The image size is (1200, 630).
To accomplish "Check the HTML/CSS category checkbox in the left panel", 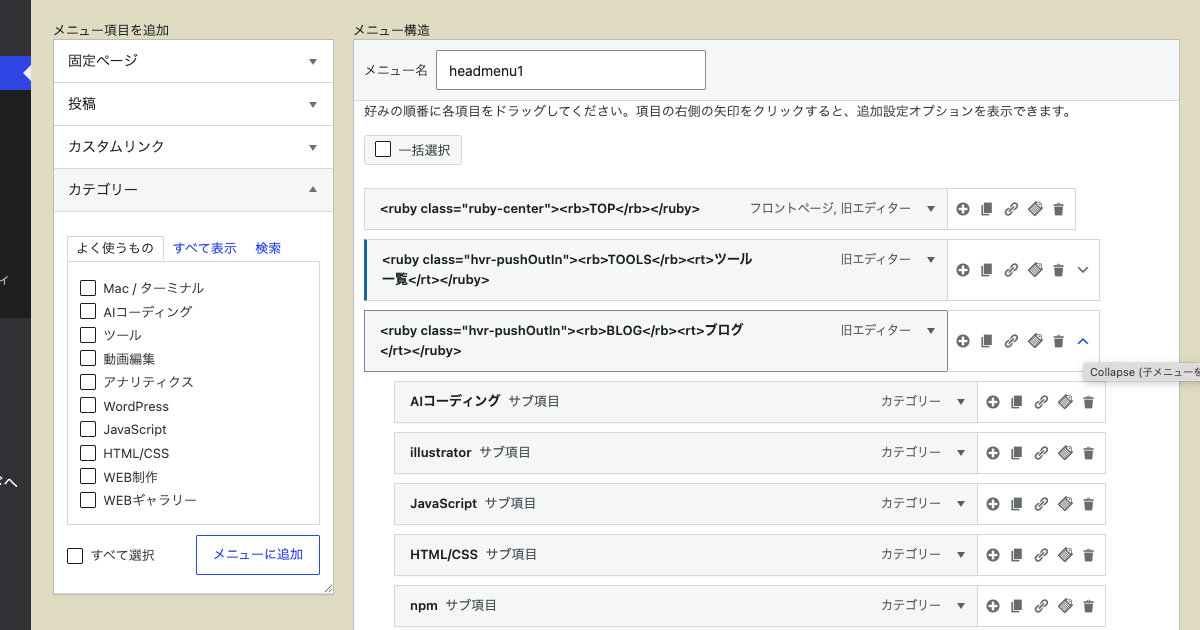I will coord(88,453).
